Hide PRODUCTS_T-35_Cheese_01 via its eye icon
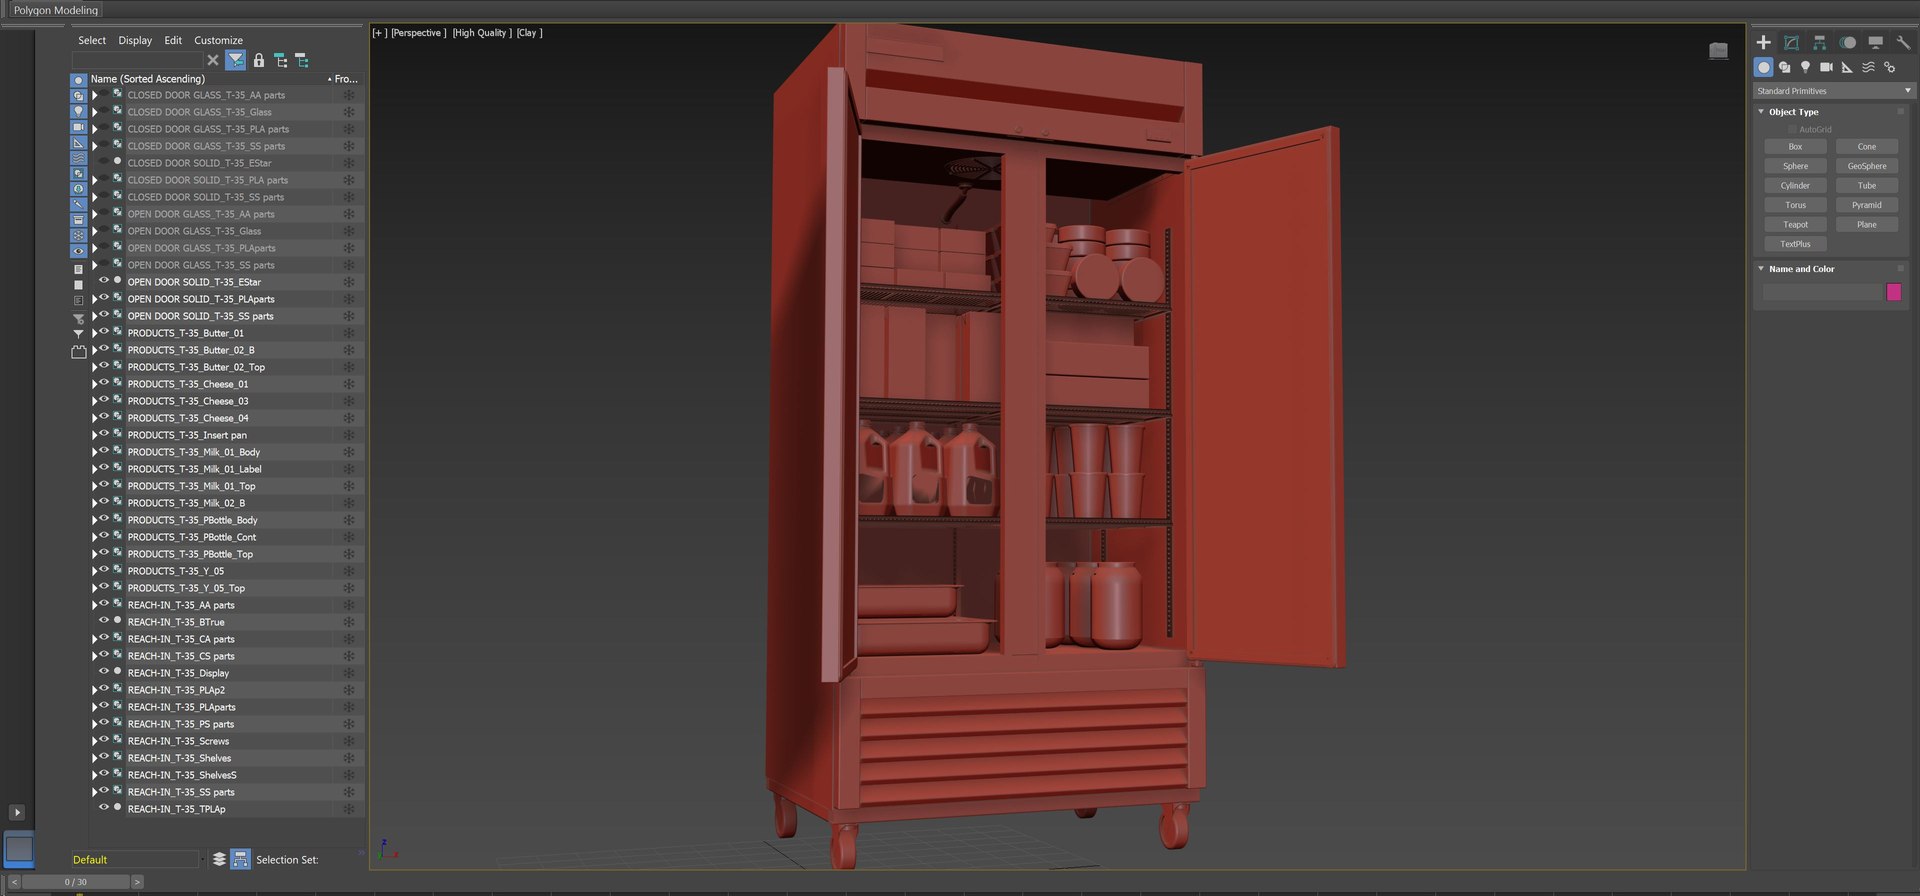This screenshot has width=1920, height=896. (x=103, y=383)
